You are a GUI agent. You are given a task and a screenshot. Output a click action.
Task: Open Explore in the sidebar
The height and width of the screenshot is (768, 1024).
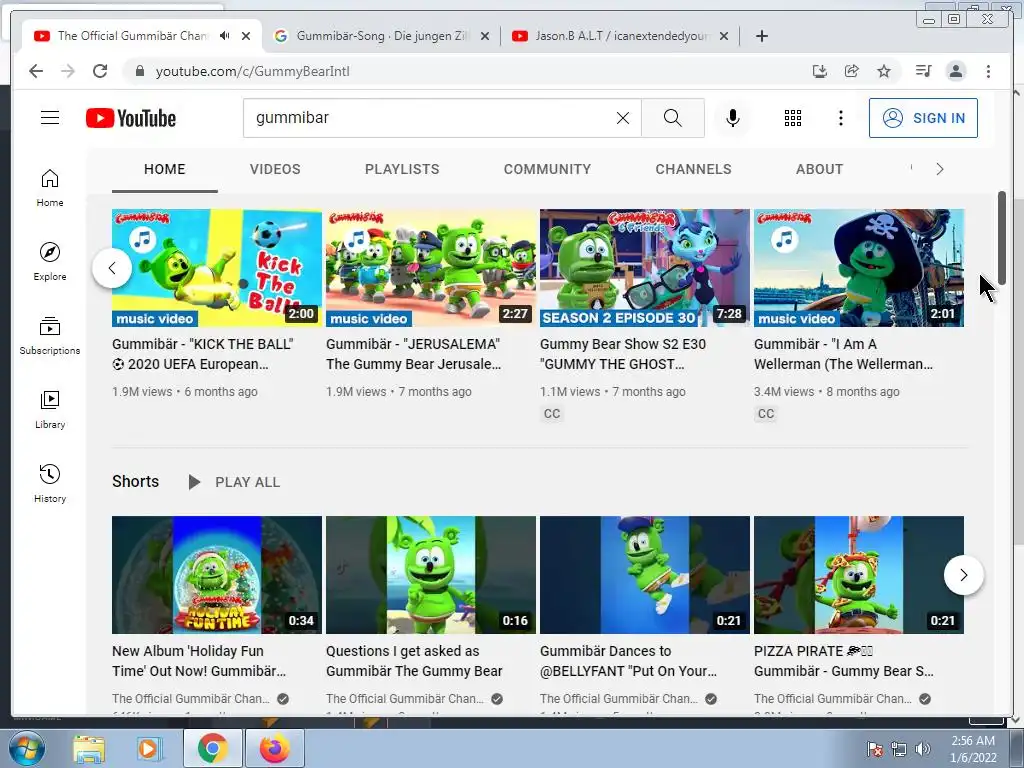pos(50,262)
